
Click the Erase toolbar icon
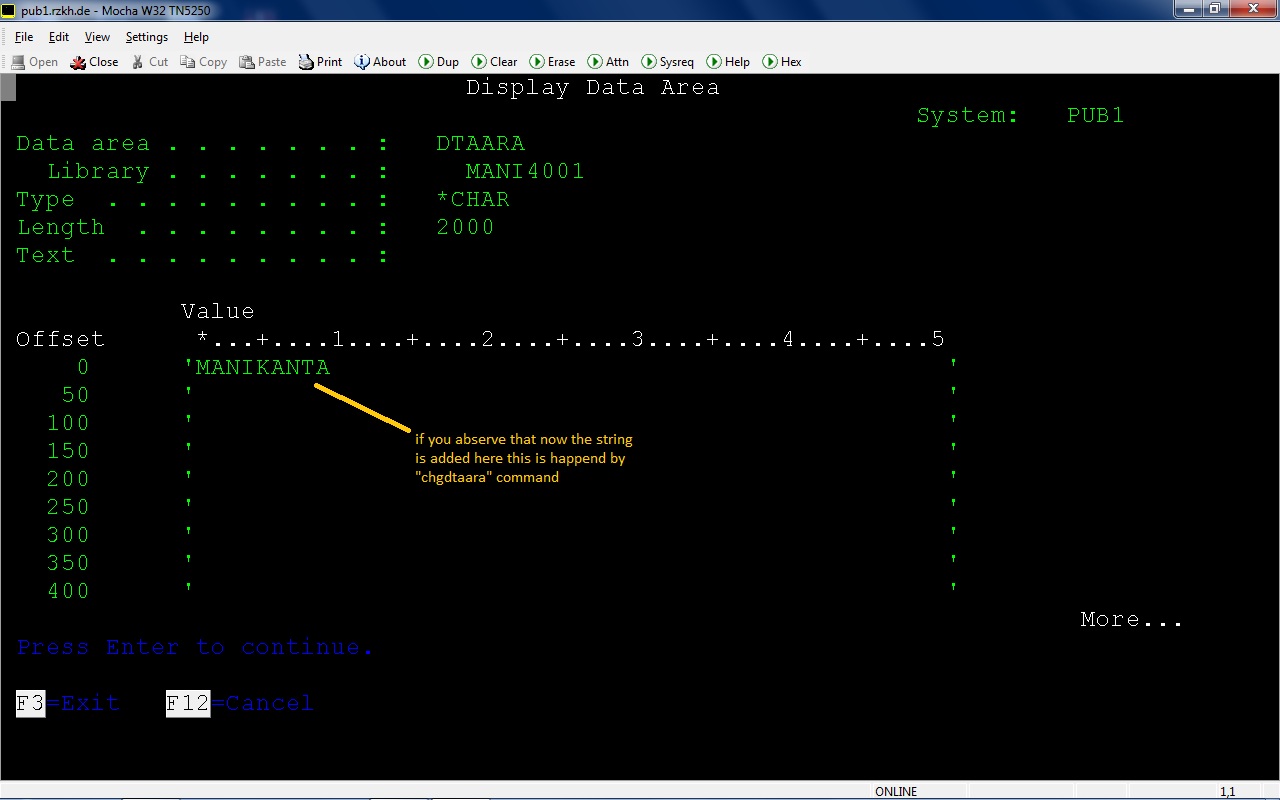(552, 61)
